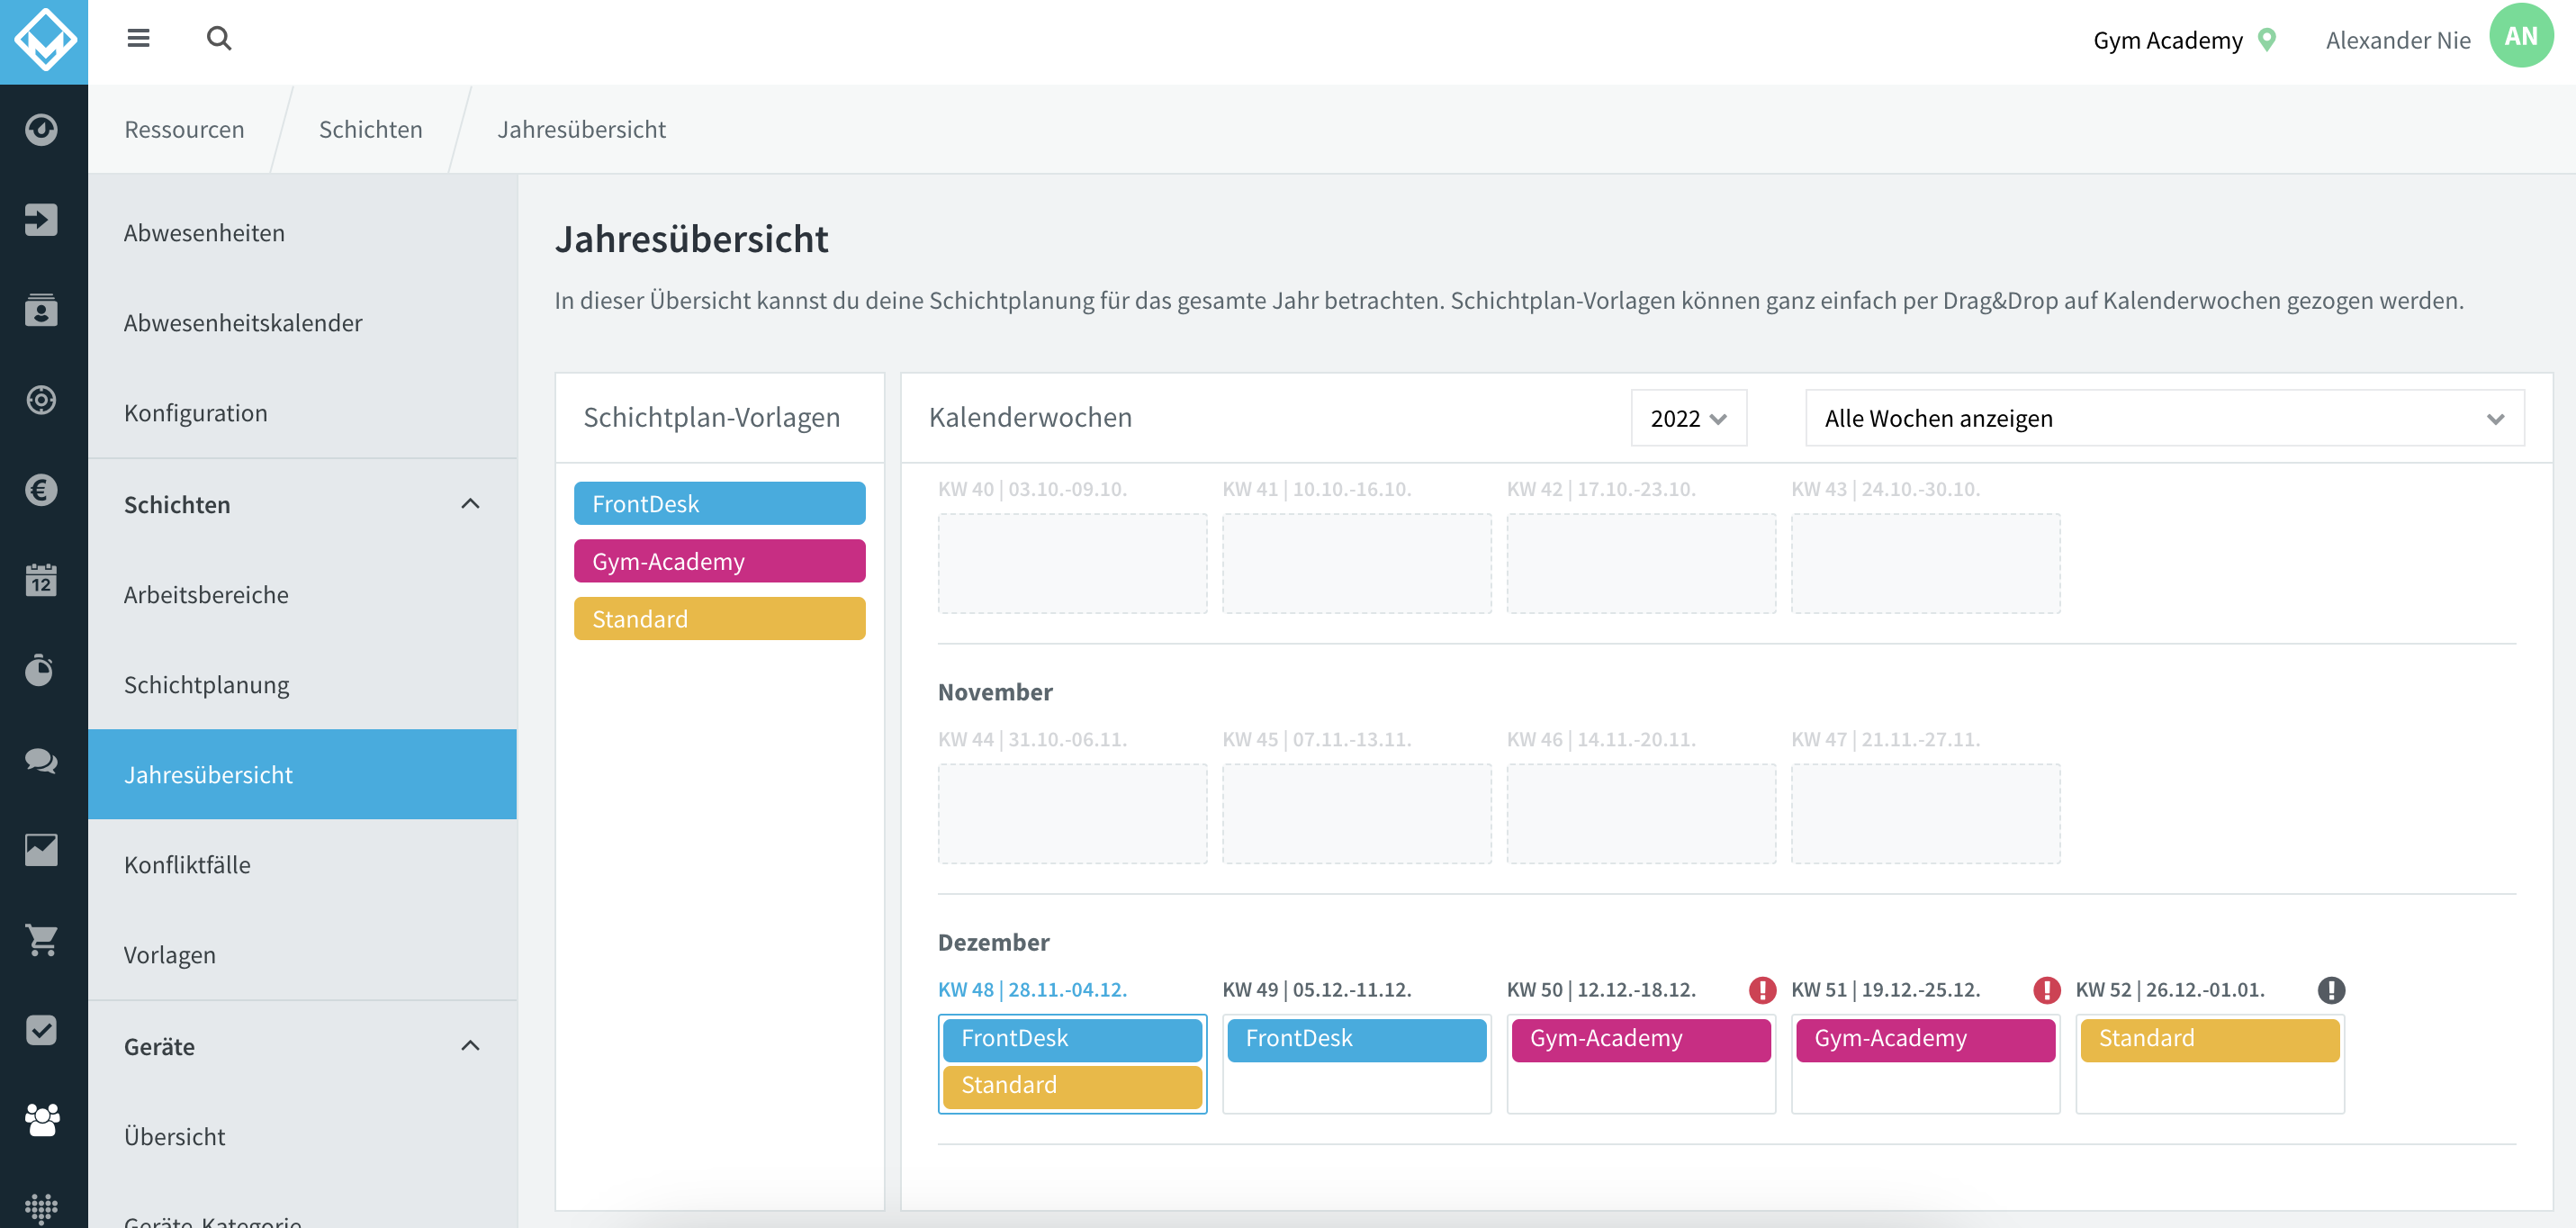Click Gym-Academy entry in KW 50
The width and height of the screenshot is (2576, 1228).
(1641, 1039)
